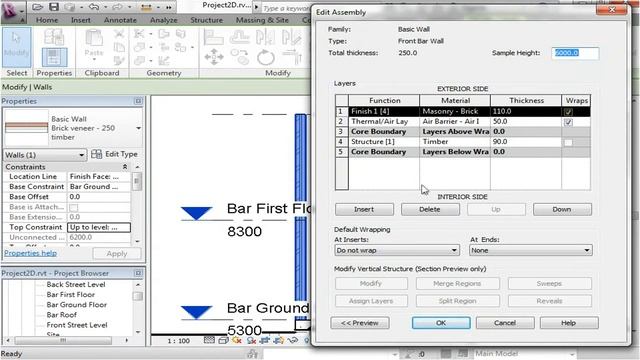The width and height of the screenshot is (640, 360).
Task: Click the Trim/Extend icon
Action: point(291,57)
